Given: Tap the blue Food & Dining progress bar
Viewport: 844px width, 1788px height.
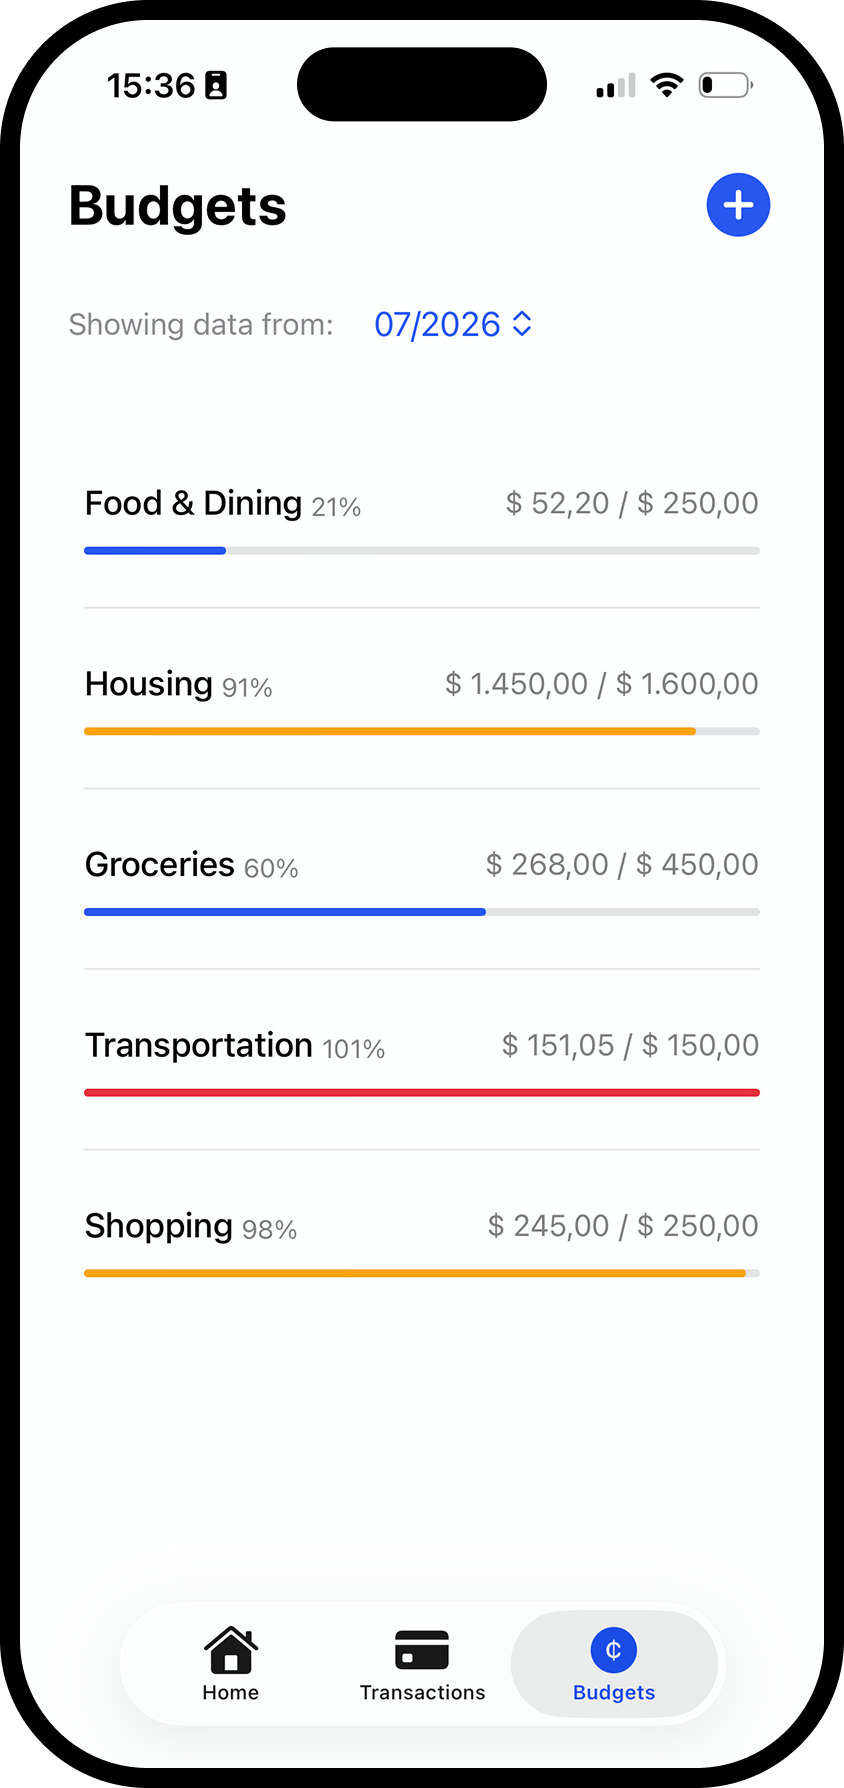Looking at the screenshot, I should tap(155, 551).
